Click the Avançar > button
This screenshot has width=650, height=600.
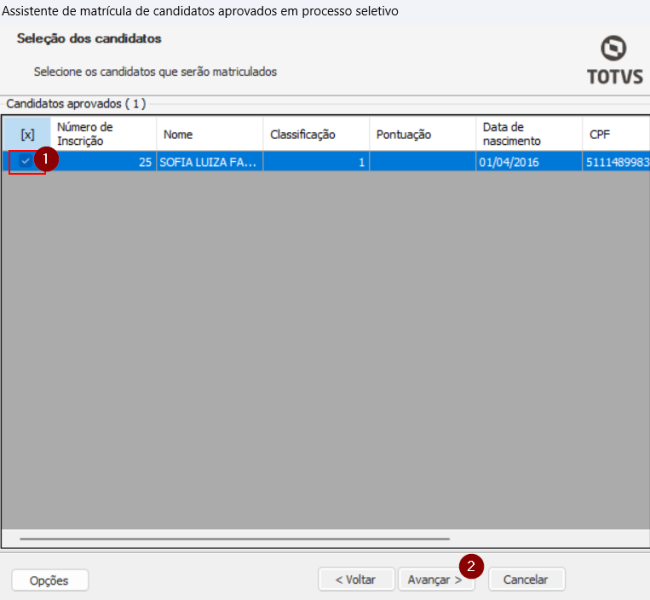pyautogui.click(x=435, y=580)
